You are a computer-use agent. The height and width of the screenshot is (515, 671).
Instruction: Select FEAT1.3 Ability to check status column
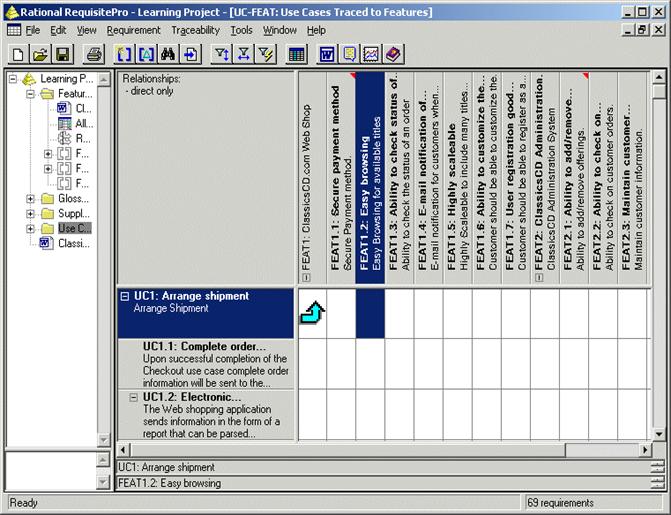(399, 178)
